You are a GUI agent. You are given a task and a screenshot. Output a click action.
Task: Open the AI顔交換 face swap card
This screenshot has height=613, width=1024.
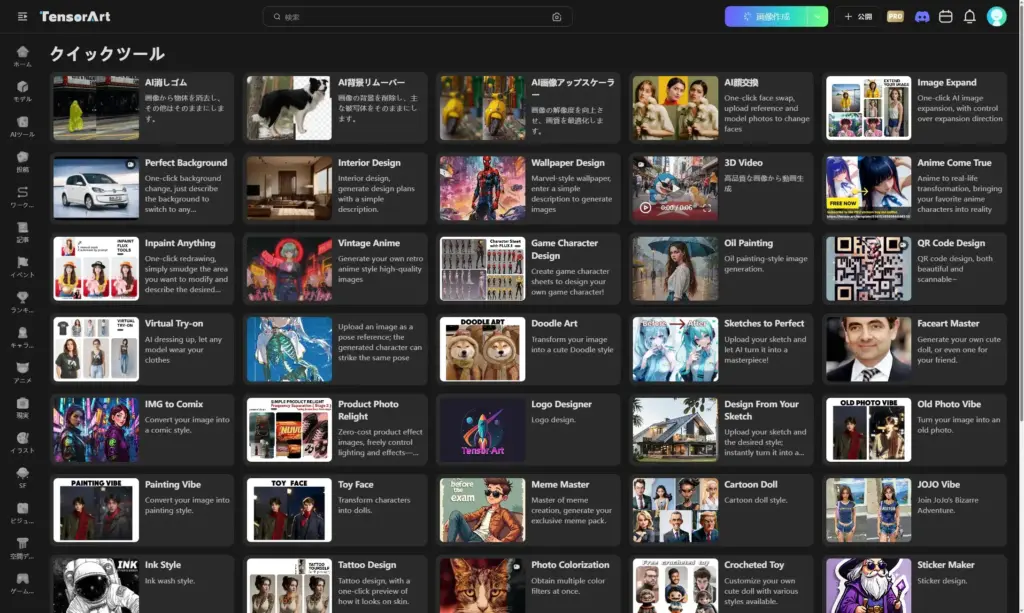click(721, 108)
